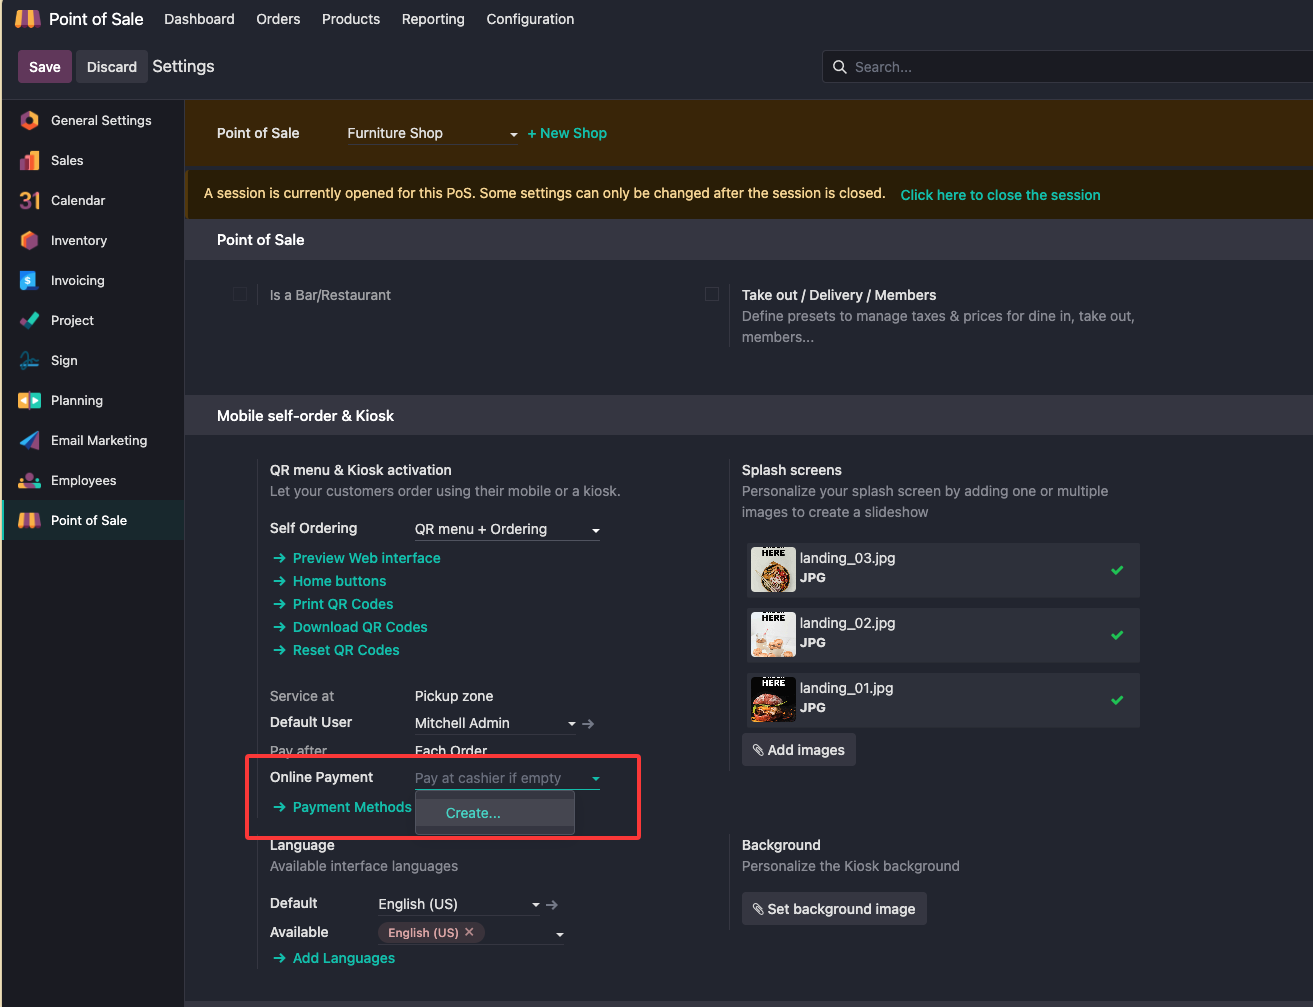Click Reset QR Codes link

coord(346,650)
